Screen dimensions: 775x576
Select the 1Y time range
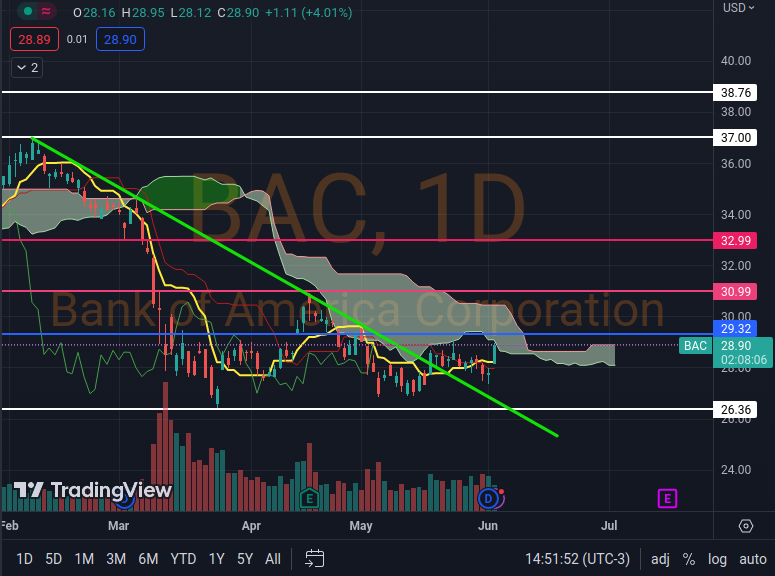(x=216, y=559)
